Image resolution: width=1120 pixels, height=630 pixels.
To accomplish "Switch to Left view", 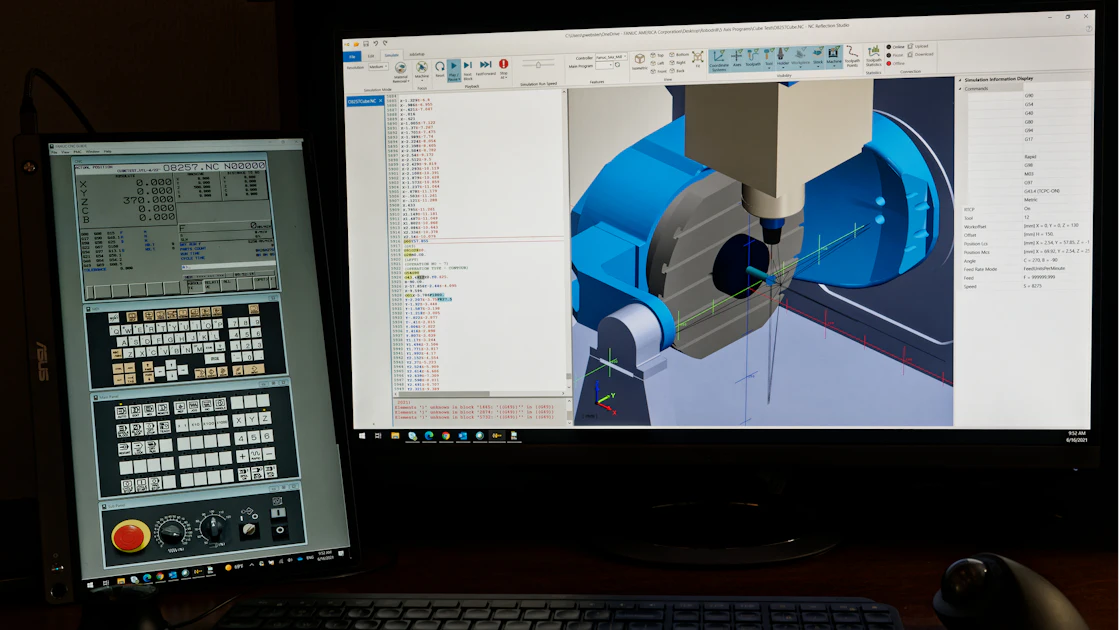I will click(x=656, y=63).
